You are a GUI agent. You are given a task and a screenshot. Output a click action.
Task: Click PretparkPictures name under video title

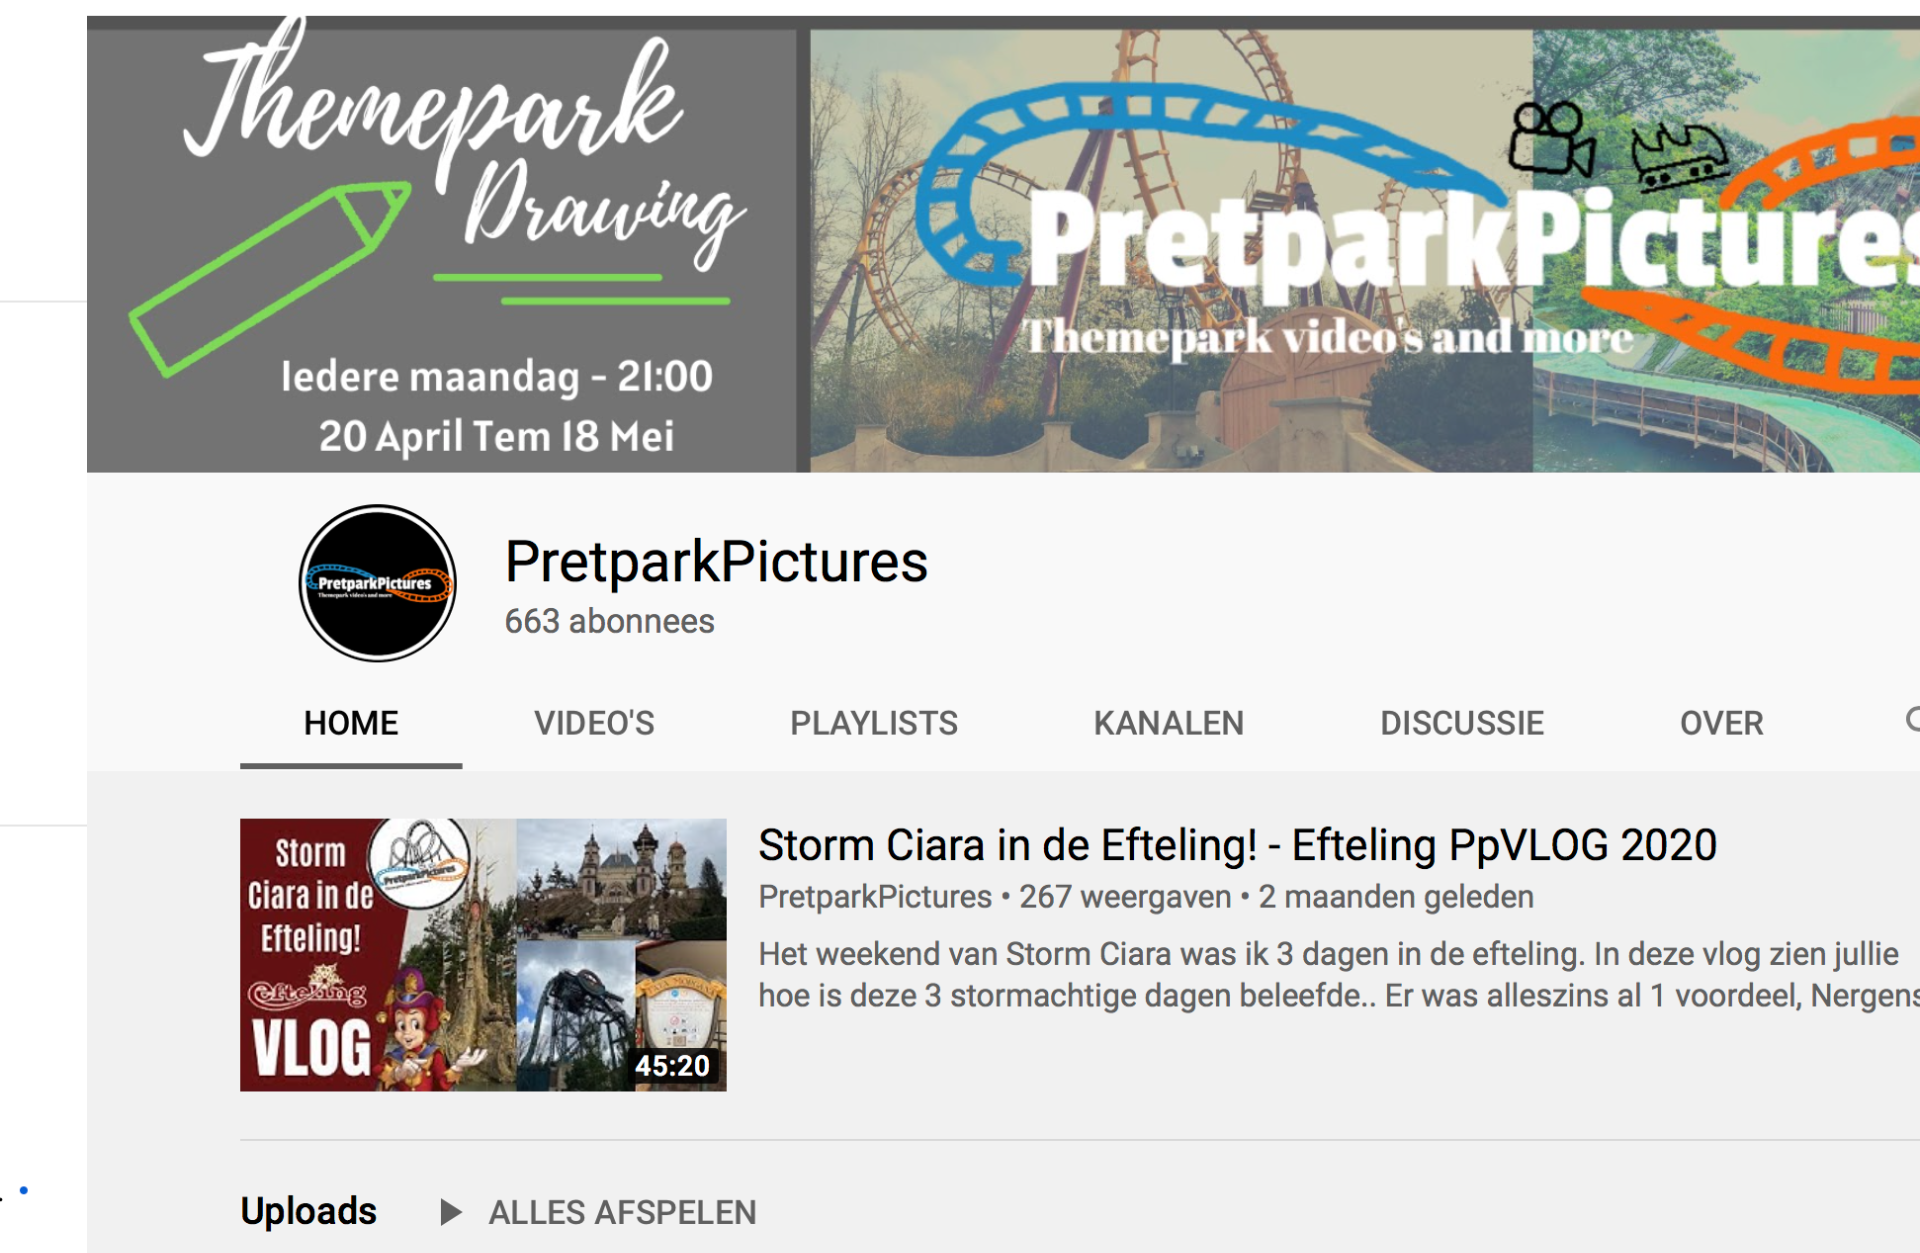(x=875, y=896)
